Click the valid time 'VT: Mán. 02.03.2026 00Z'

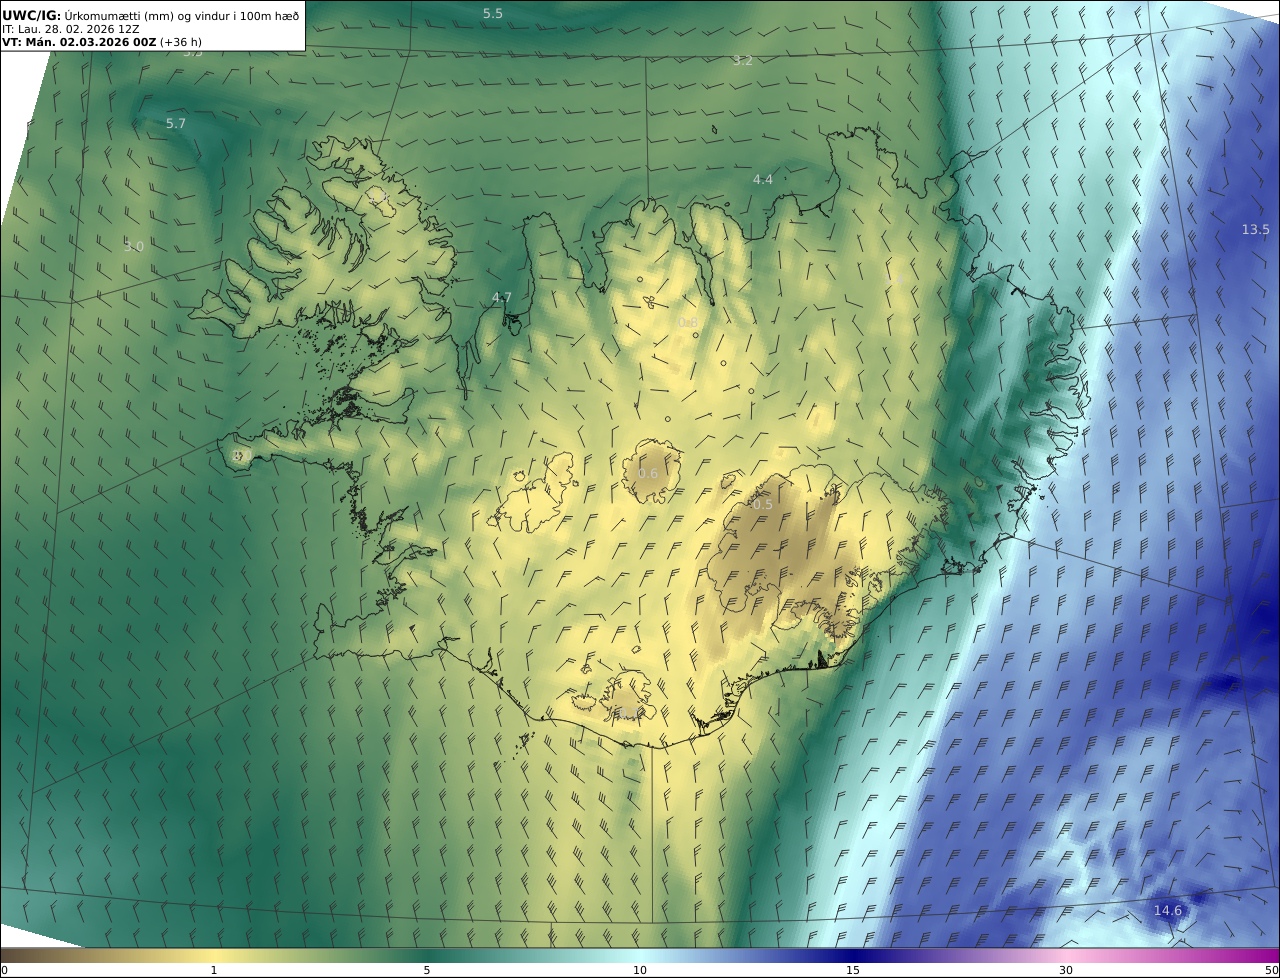pos(79,42)
